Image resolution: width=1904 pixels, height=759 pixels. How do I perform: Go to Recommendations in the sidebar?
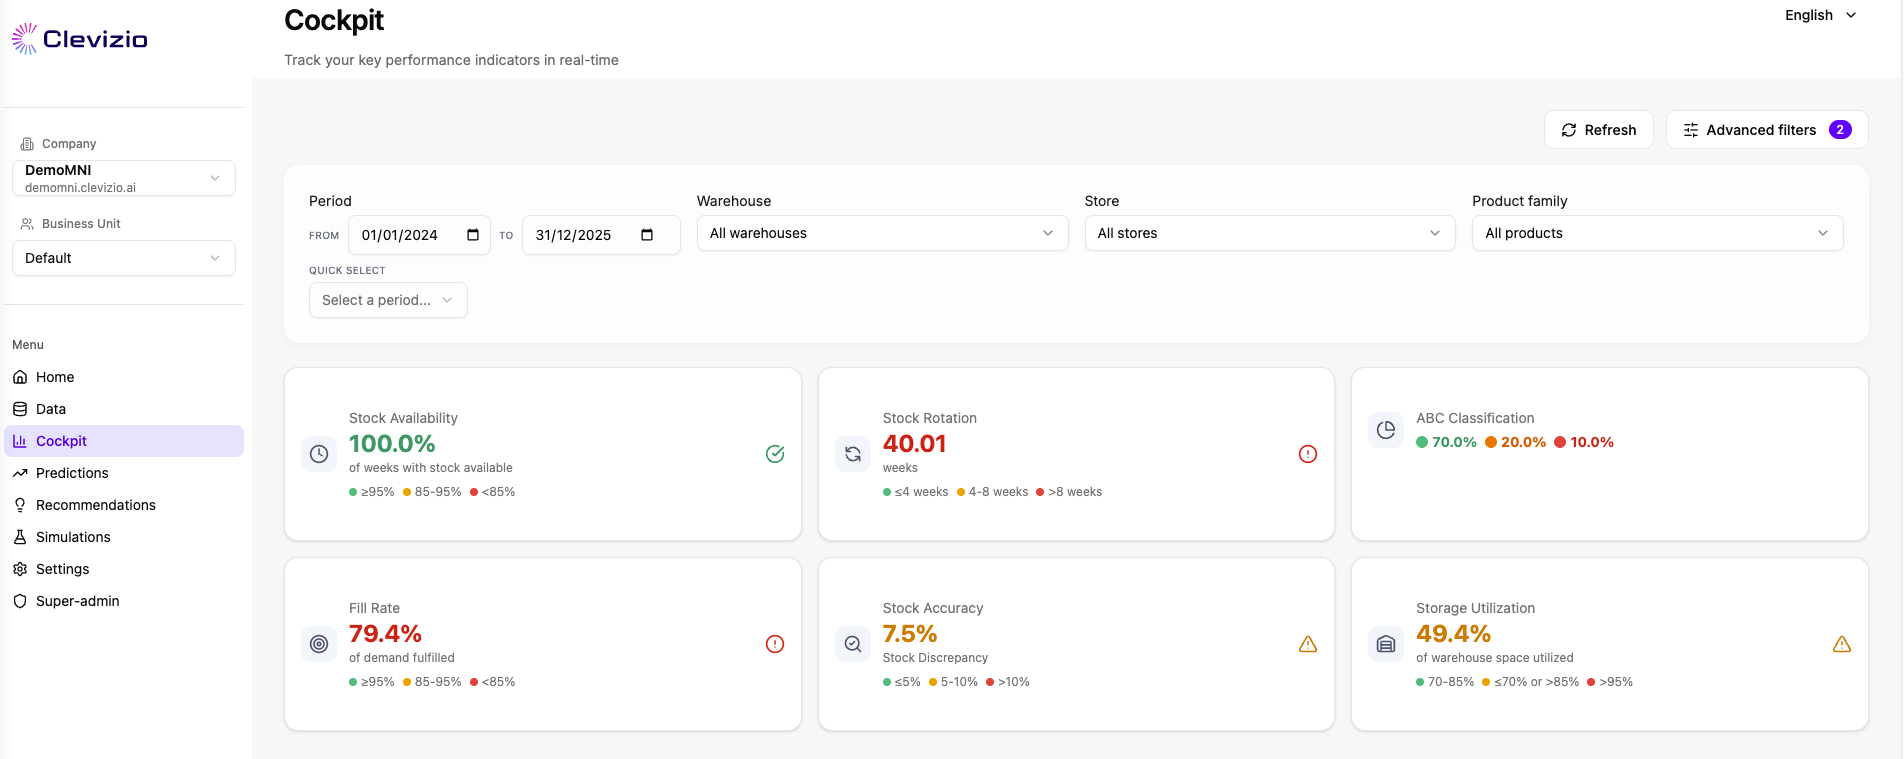click(x=96, y=505)
